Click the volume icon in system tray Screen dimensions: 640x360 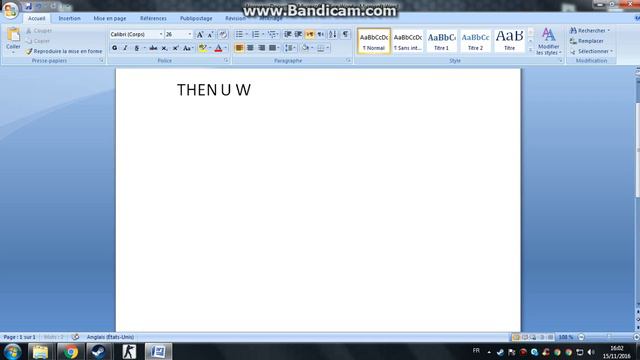tap(591, 352)
